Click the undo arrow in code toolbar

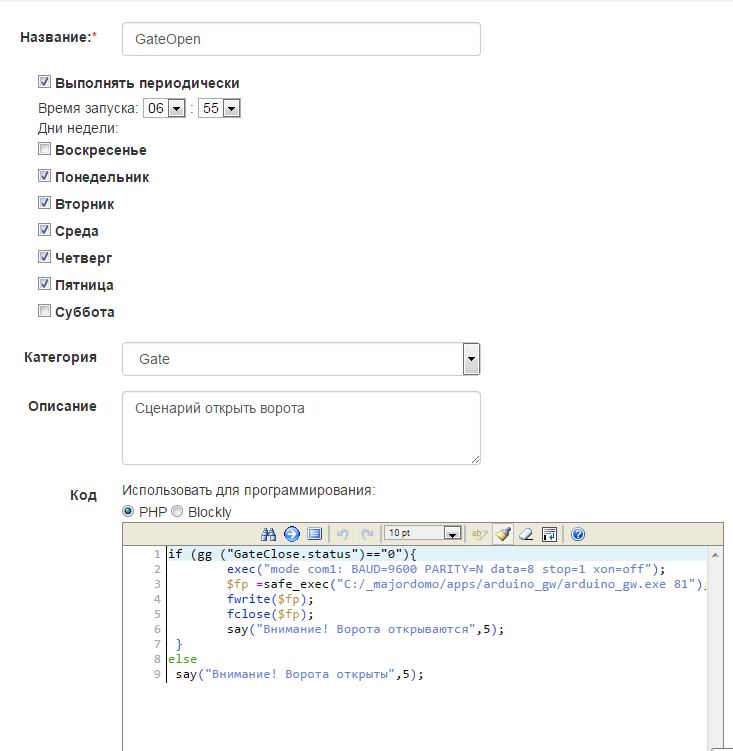[342, 534]
